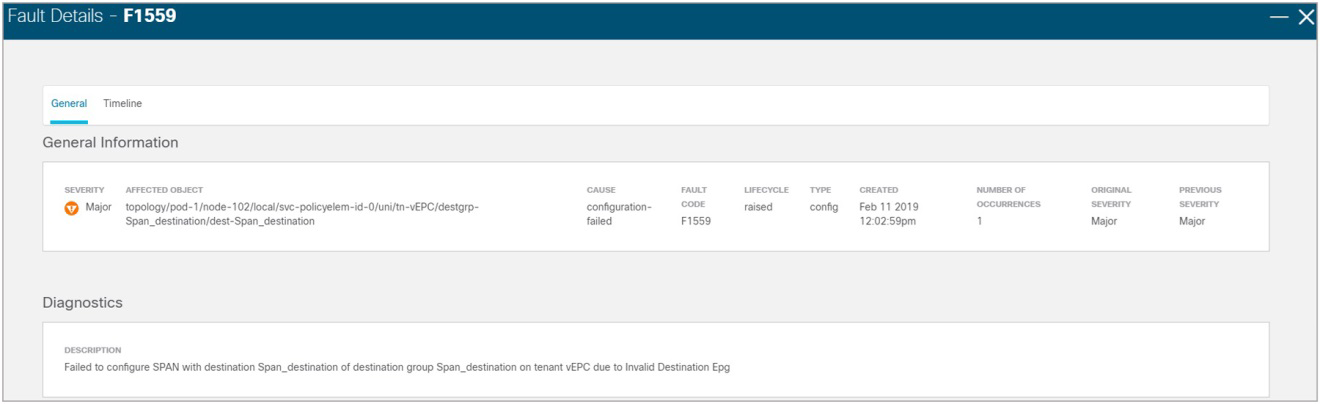Click the affected object path text

pos(302,214)
